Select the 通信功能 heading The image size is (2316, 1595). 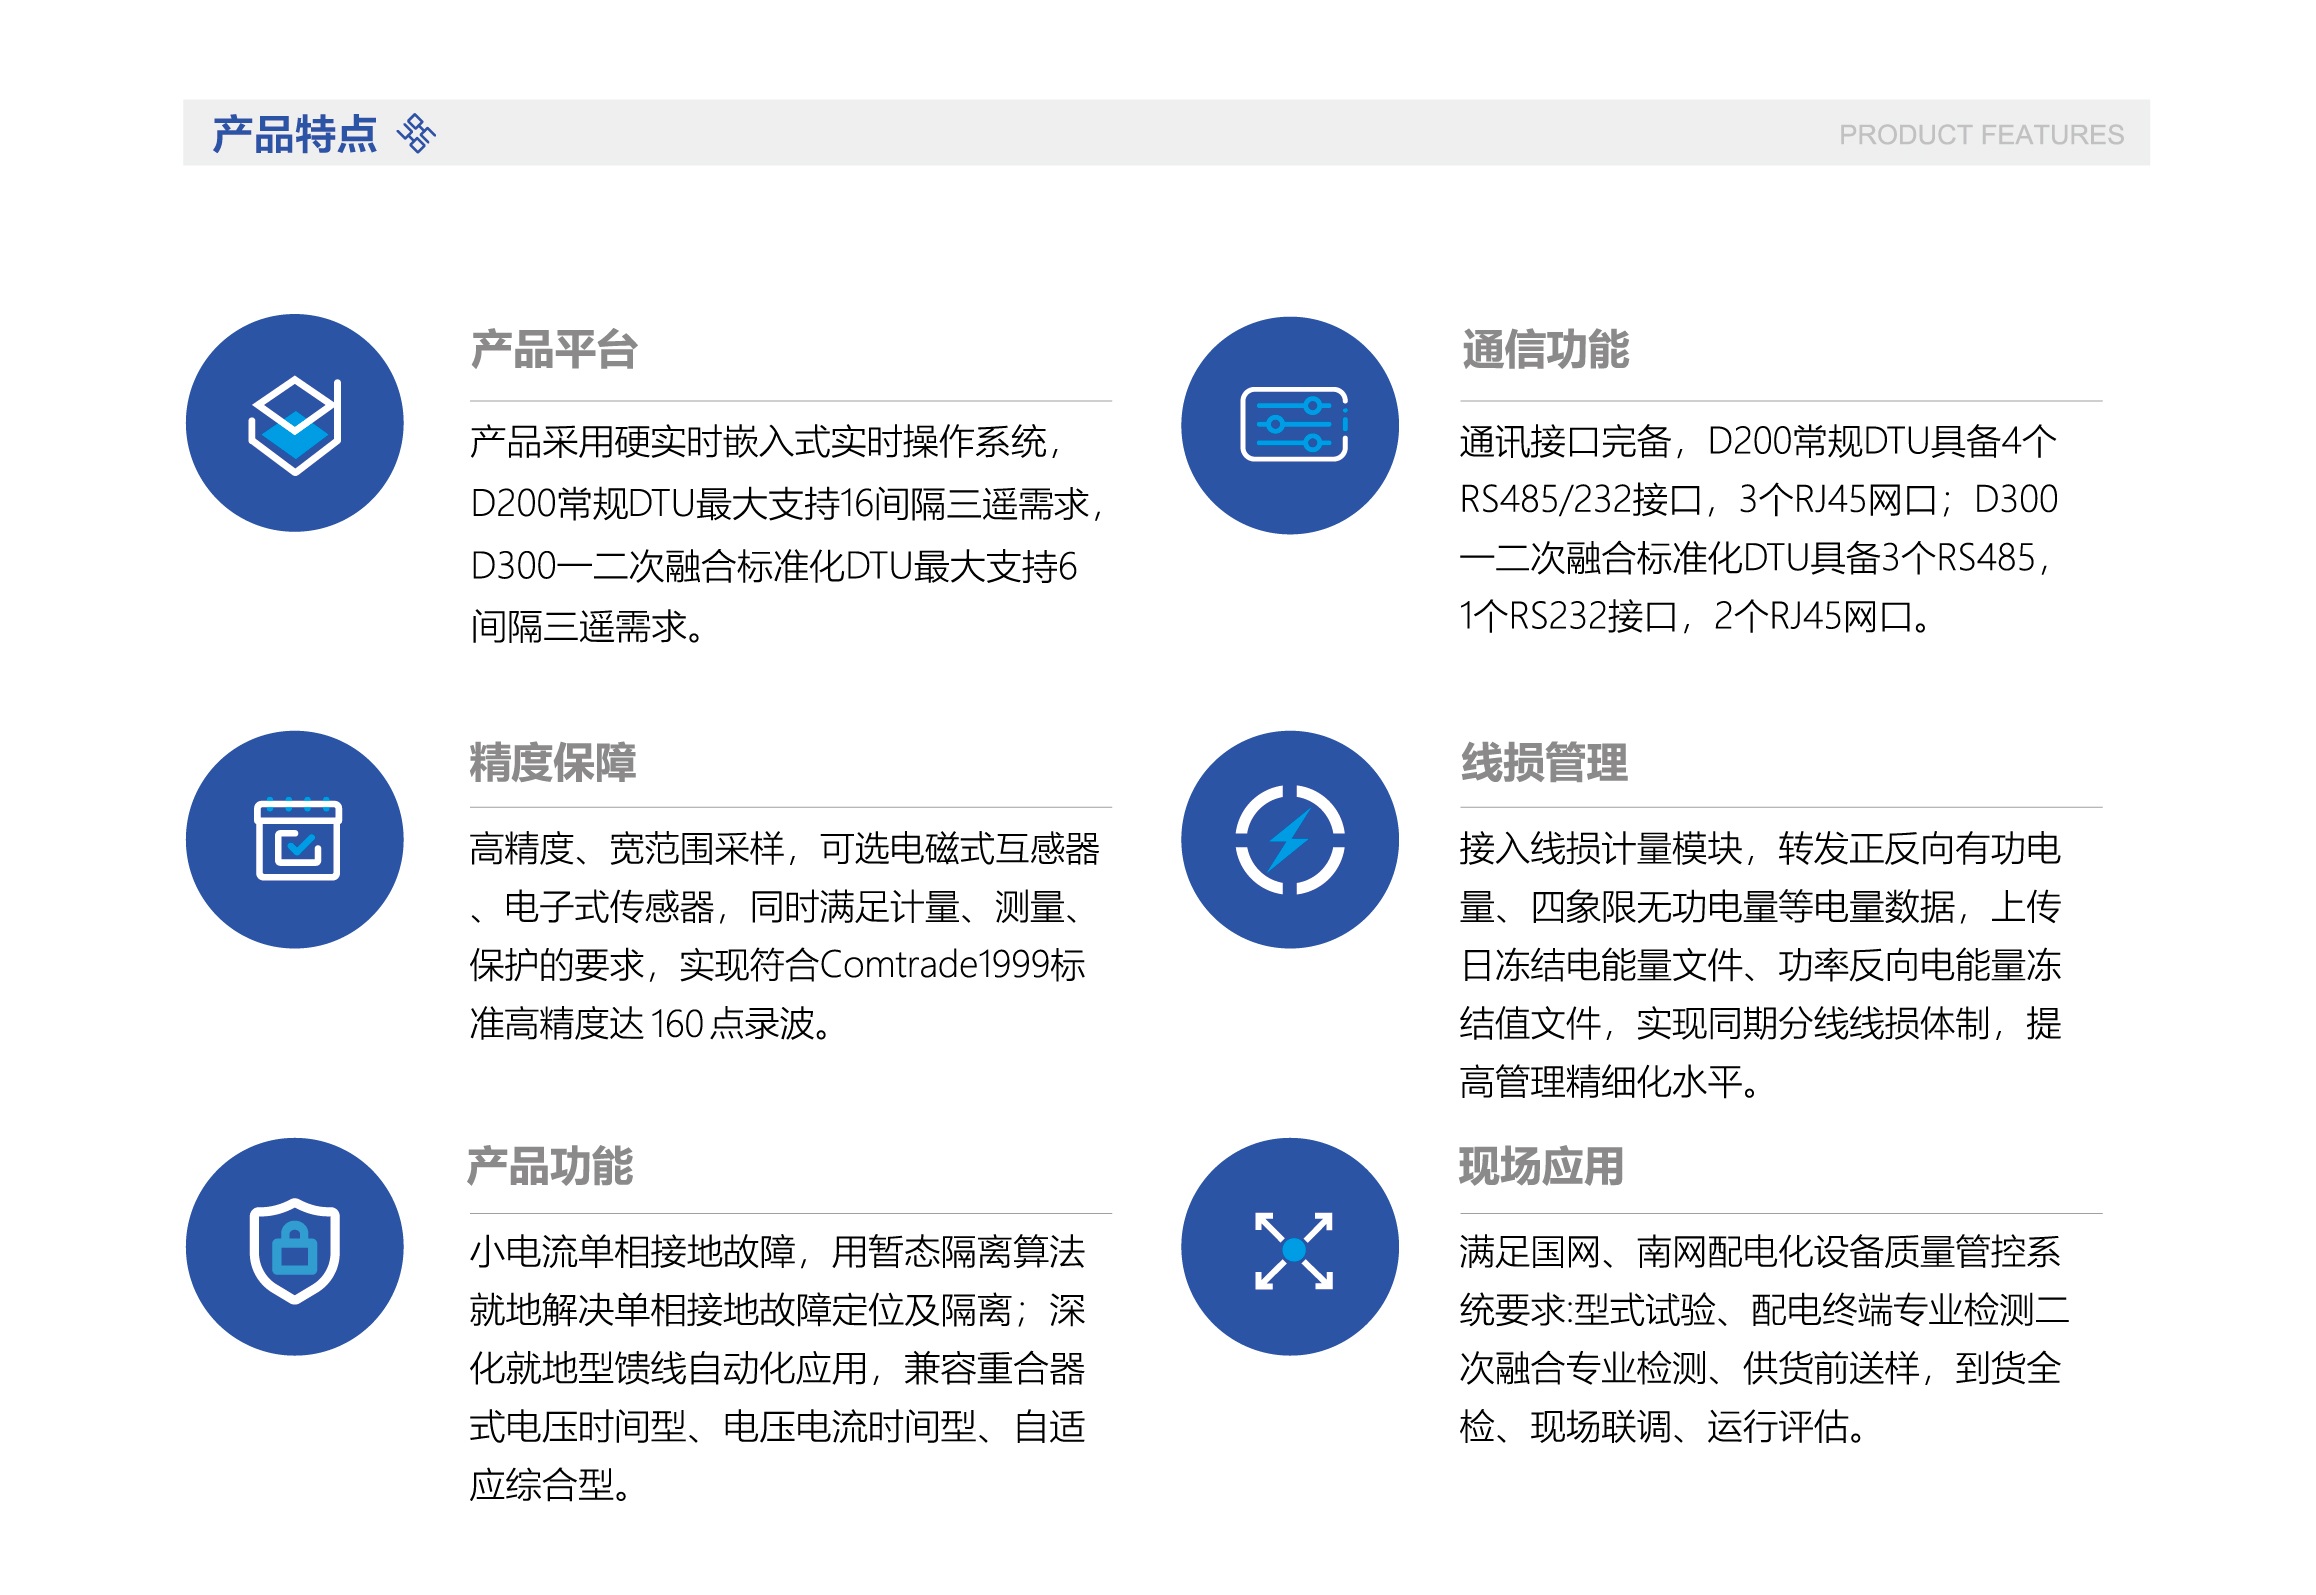click(1545, 350)
